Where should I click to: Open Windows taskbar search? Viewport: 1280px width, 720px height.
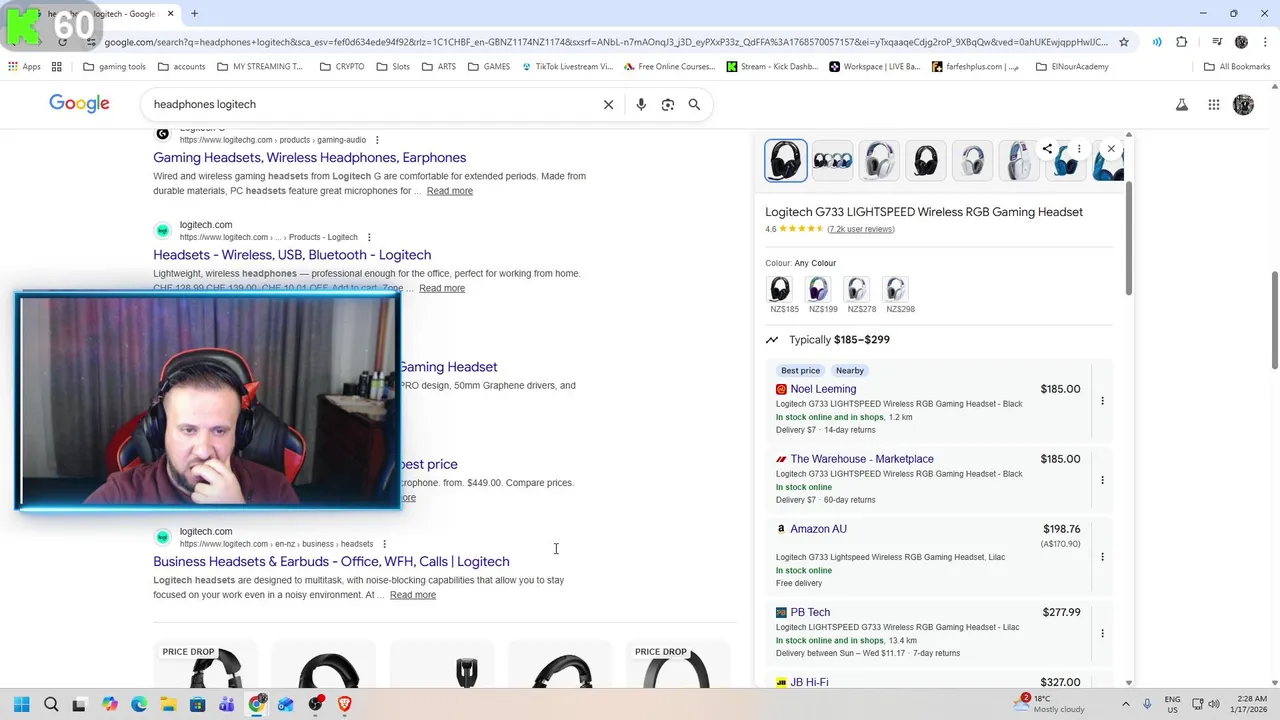coord(51,704)
